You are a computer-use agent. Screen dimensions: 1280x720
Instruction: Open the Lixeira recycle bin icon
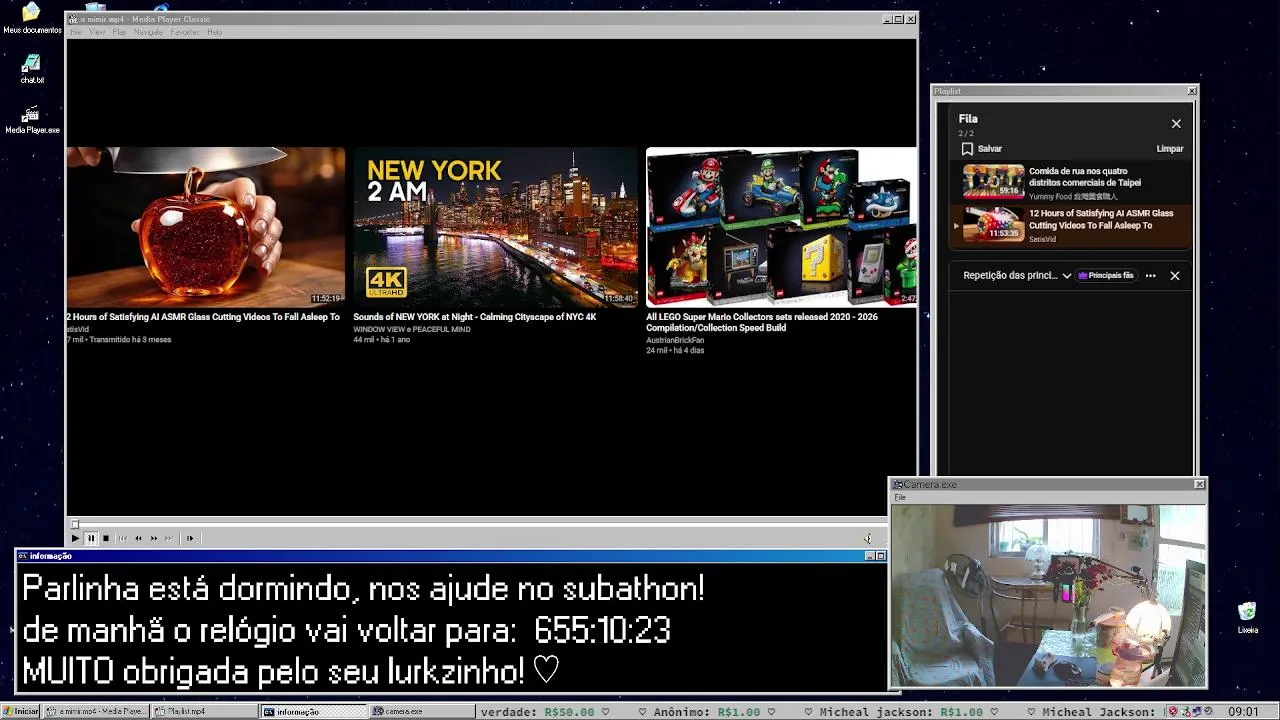1247,617
